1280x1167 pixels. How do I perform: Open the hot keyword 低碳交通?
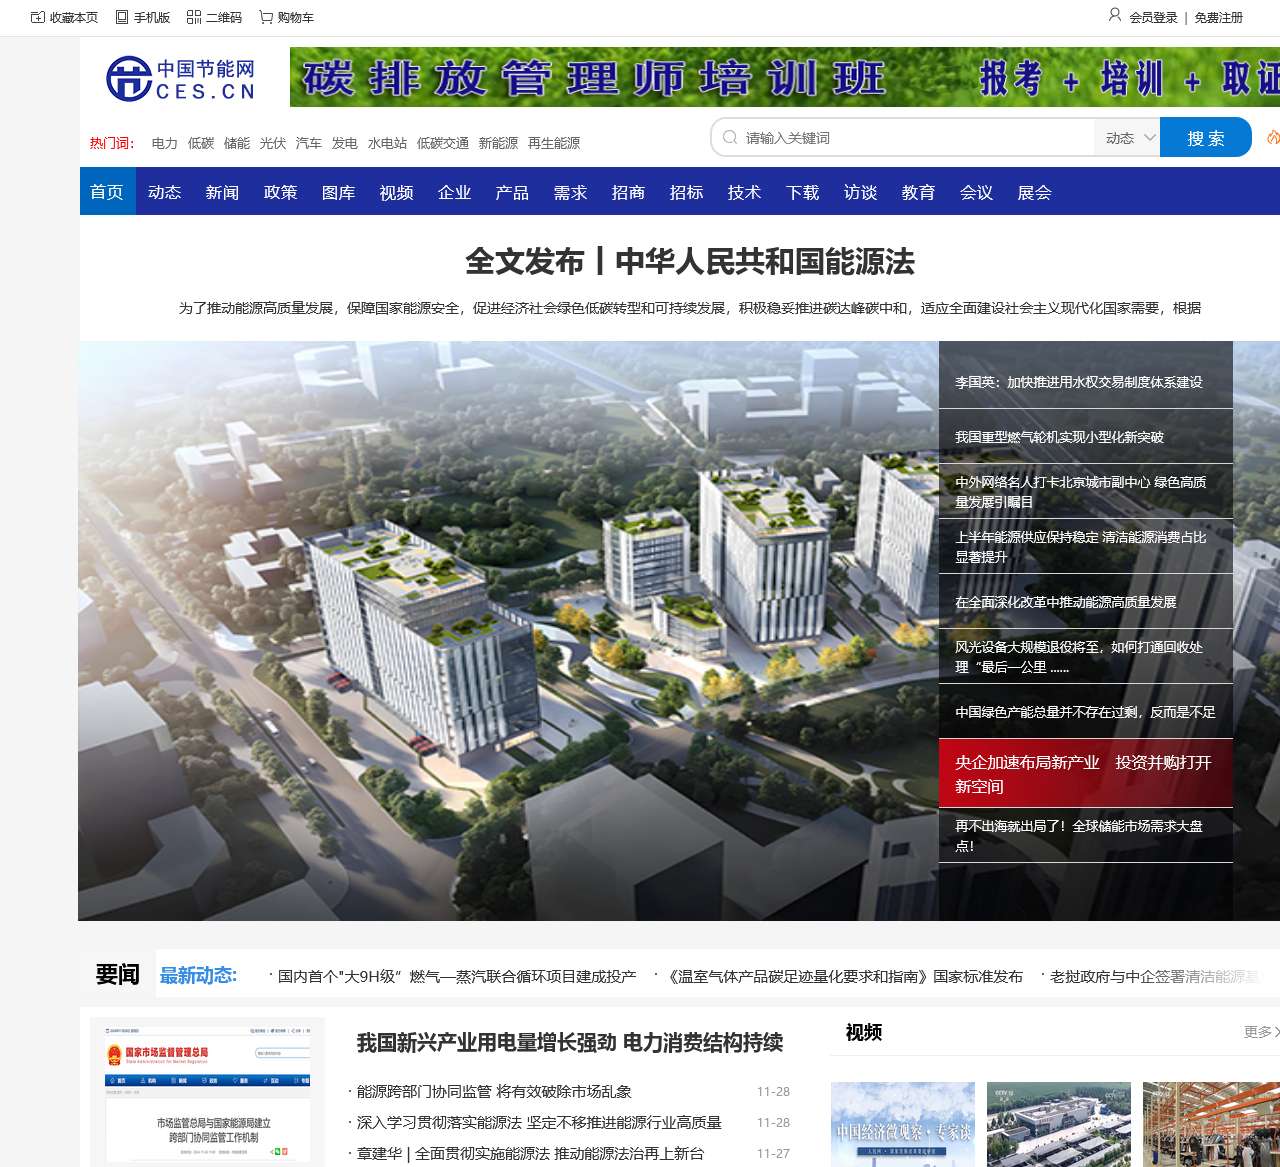point(443,143)
